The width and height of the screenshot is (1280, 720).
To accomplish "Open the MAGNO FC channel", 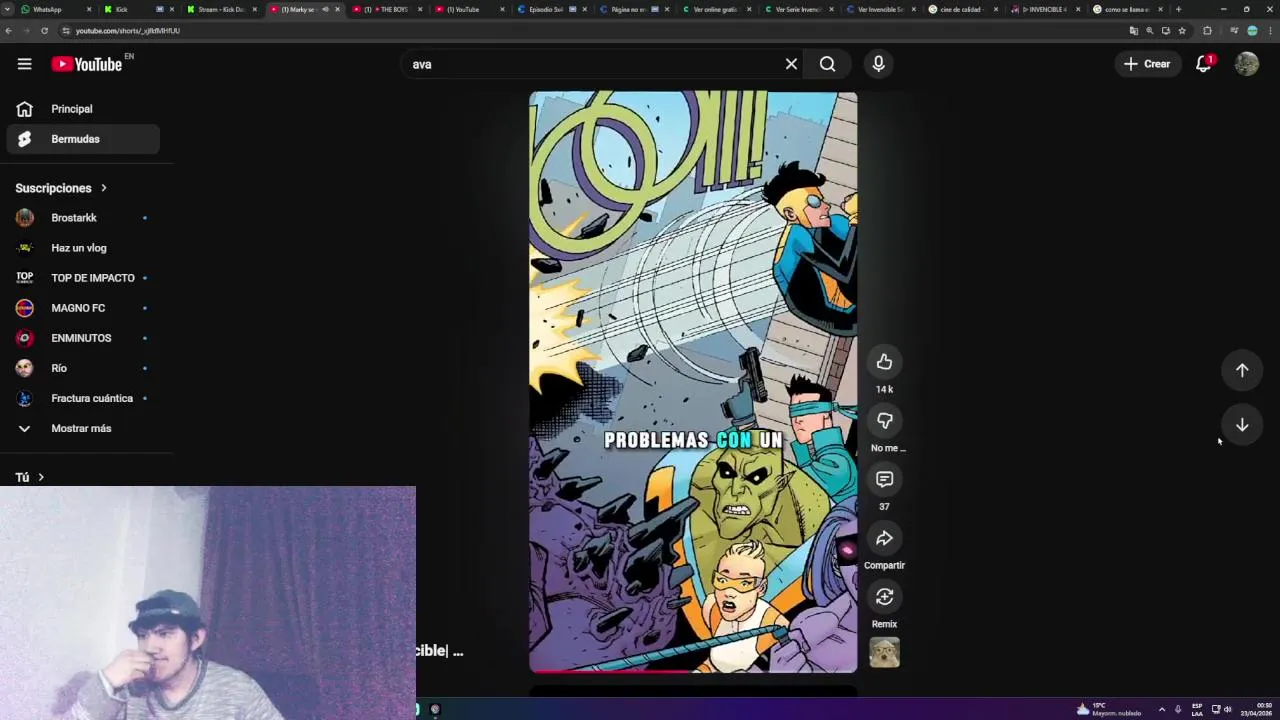I will 83,308.
